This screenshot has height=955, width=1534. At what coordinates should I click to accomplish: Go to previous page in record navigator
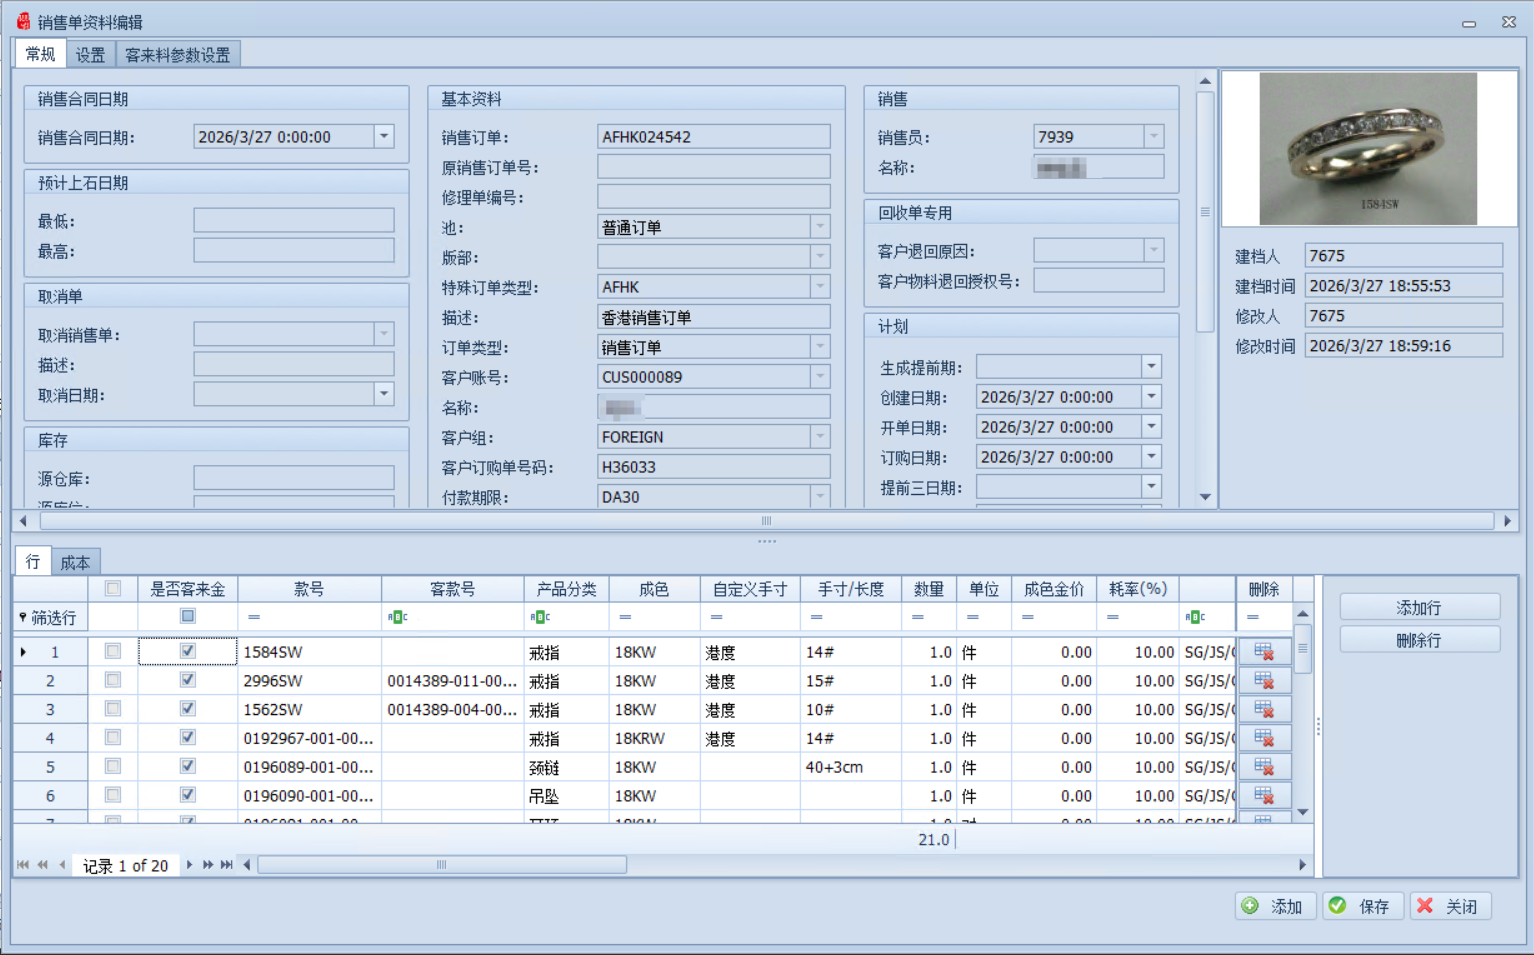click(43, 865)
